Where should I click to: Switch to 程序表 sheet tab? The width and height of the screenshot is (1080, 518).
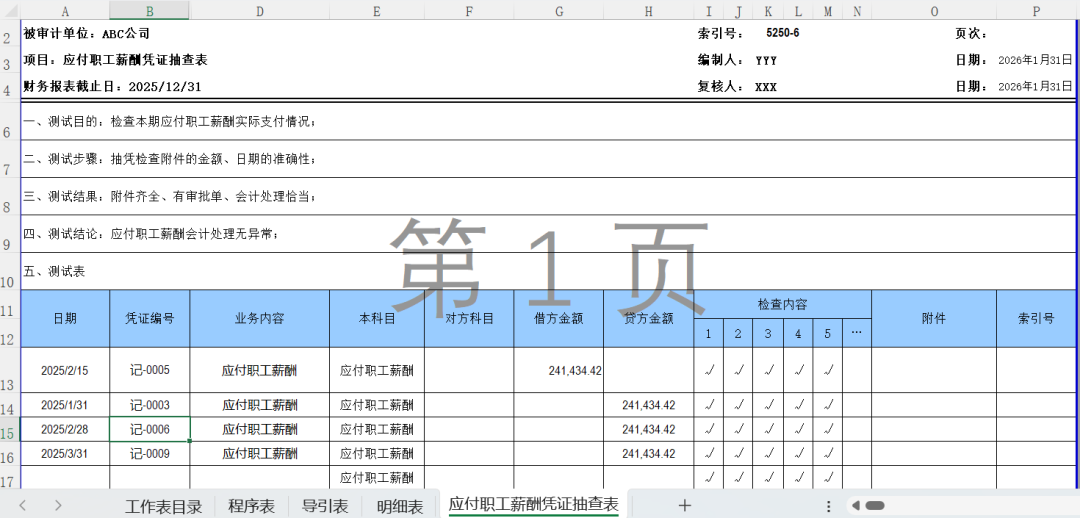(251, 506)
